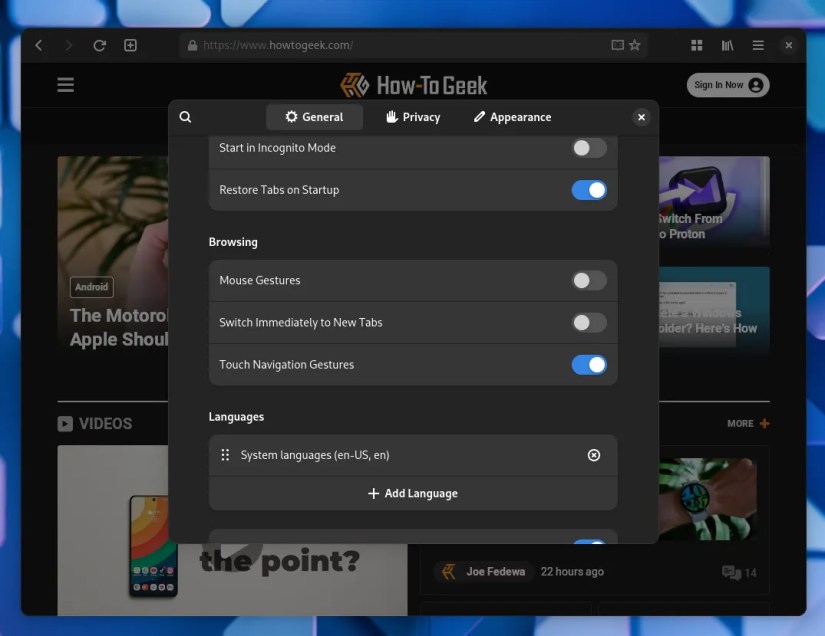Screen dimensions: 825x636
Task: Close the browser window
Action: coord(788,45)
